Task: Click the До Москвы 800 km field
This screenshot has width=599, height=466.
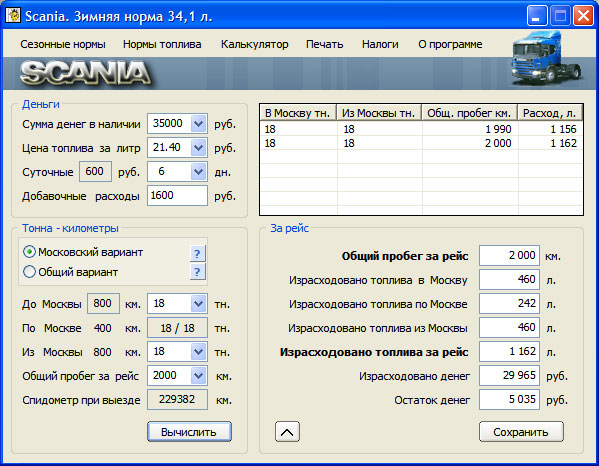Action: pos(103,304)
